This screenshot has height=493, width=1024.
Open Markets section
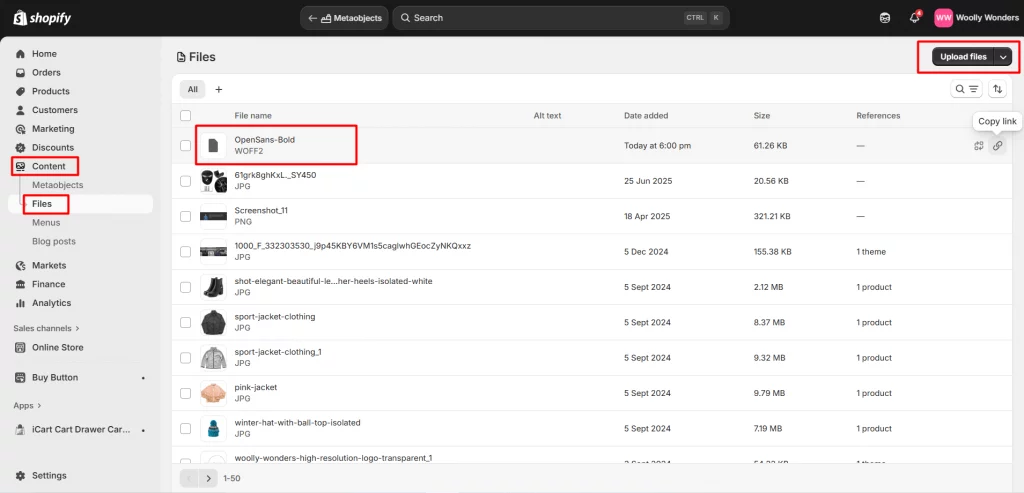[x=49, y=265]
